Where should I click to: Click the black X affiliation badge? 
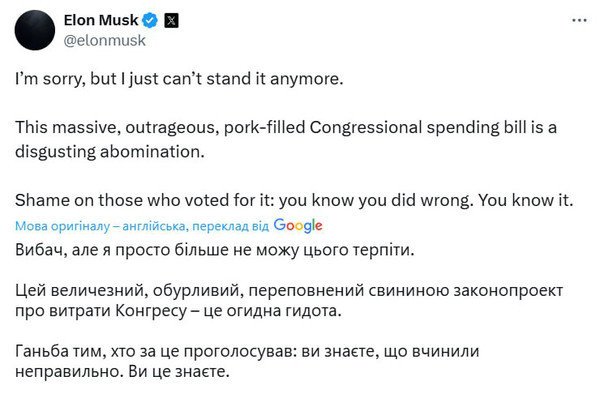point(171,20)
